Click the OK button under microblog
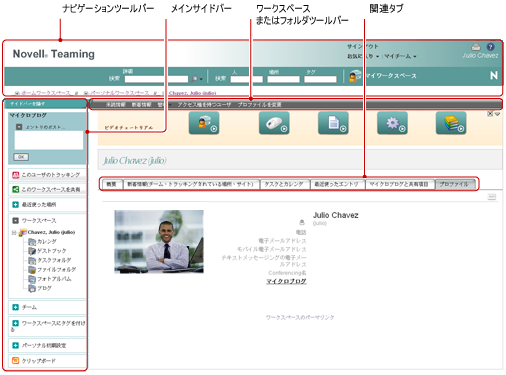Viewport: 506px width, 375px height. [x=21, y=157]
